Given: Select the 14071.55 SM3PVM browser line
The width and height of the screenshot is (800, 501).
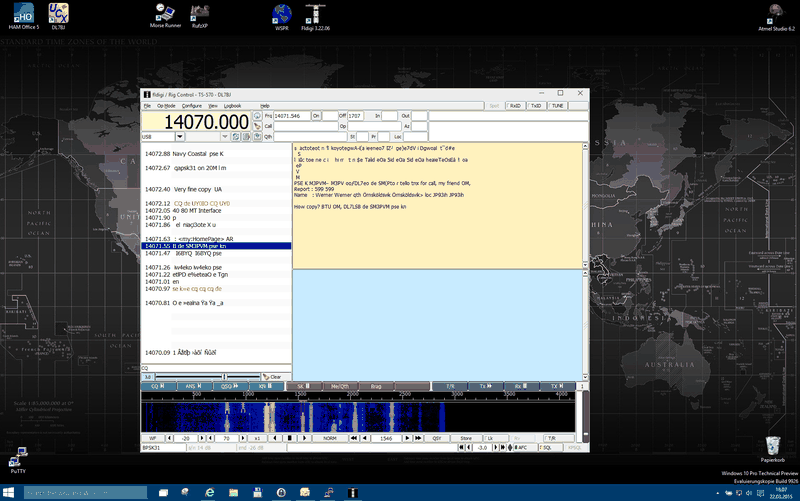Looking at the screenshot, I should coord(216,246).
